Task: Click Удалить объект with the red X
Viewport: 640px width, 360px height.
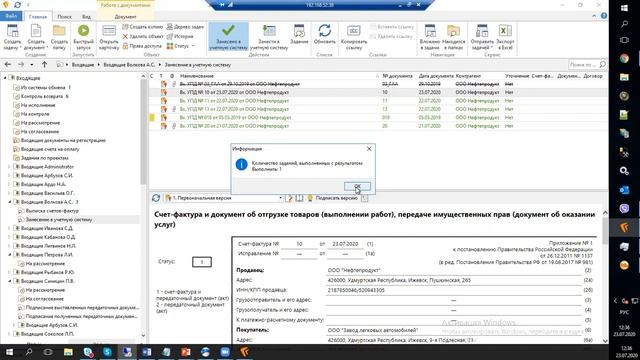Action: coord(143,36)
